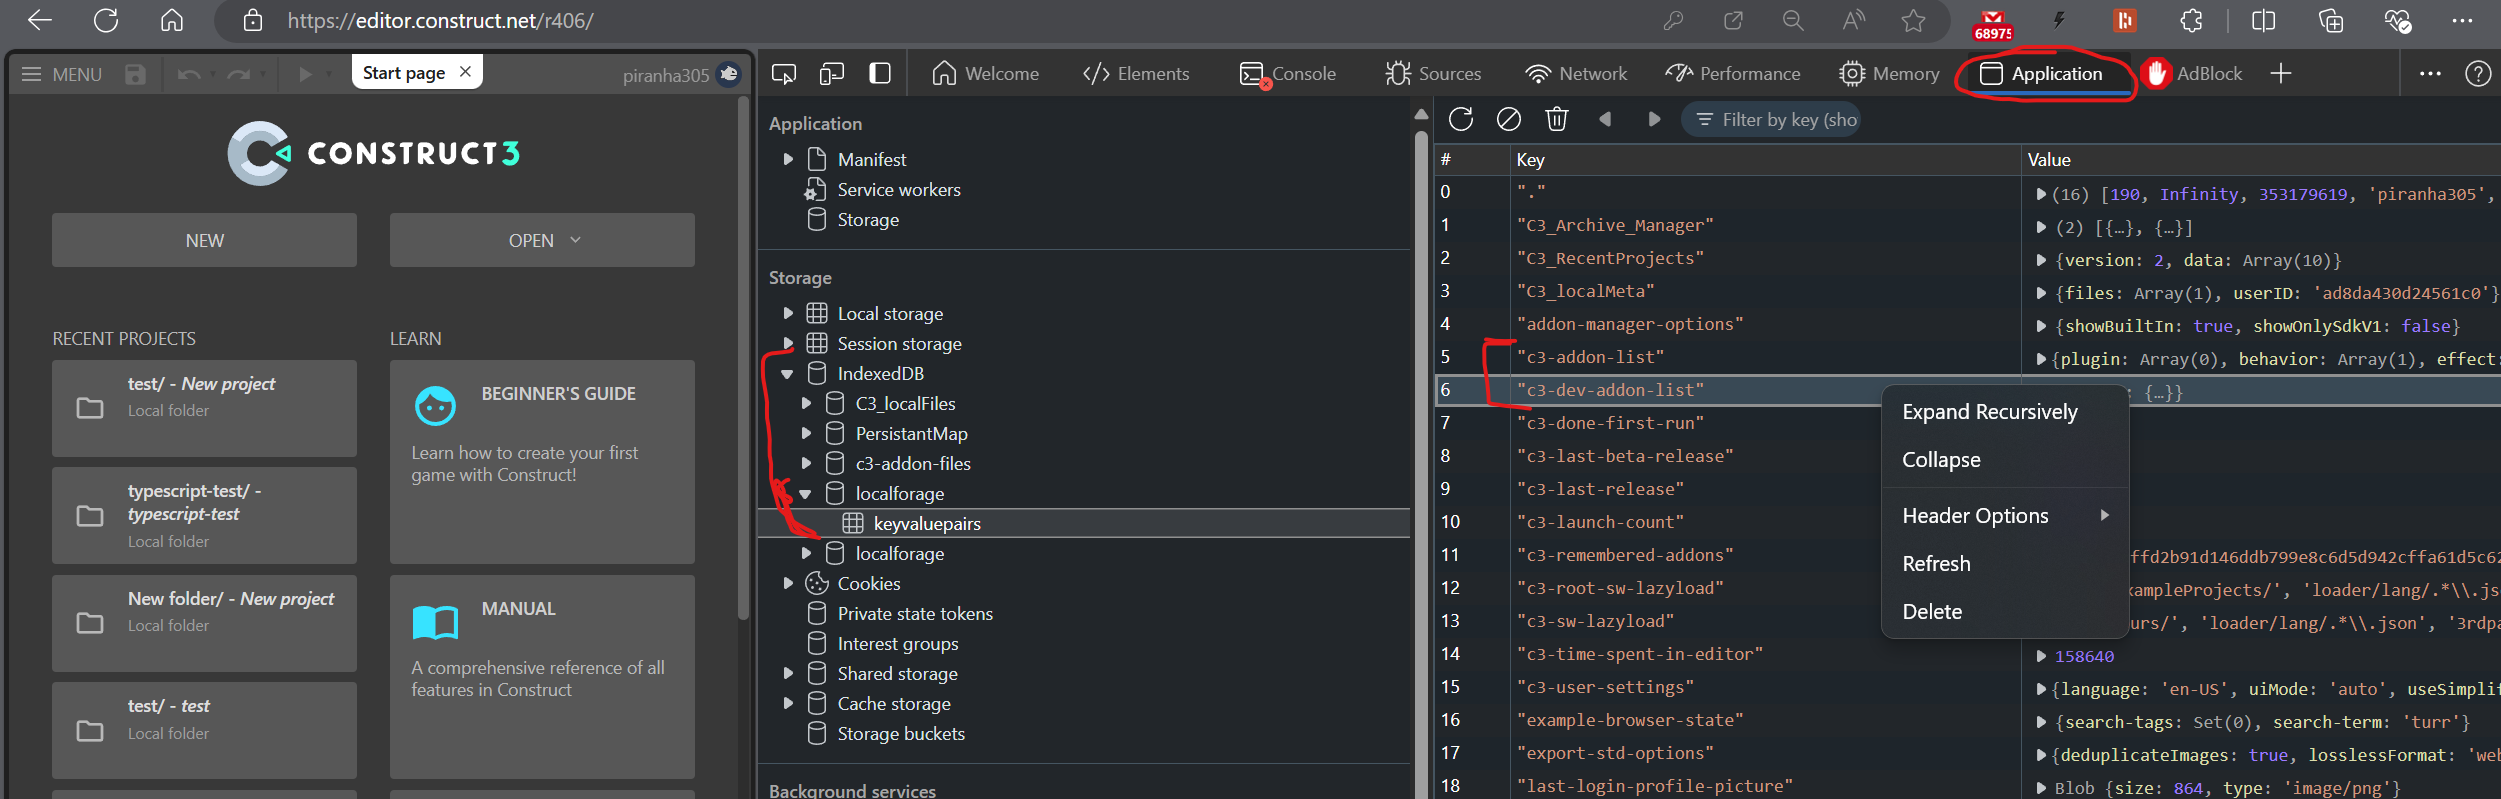Open piranha305 account avatar
The height and width of the screenshot is (799, 2501).
pos(729,74)
